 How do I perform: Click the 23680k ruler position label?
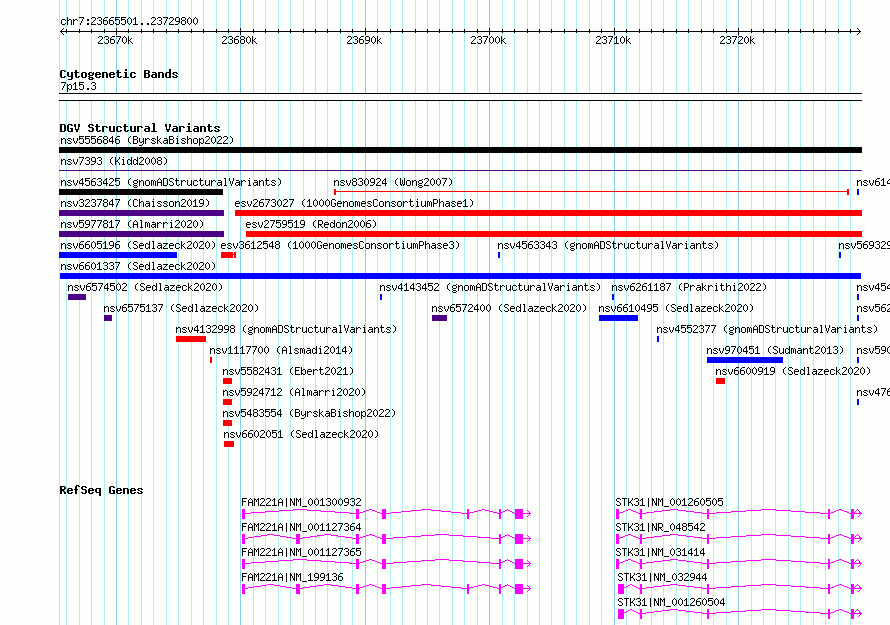coord(239,40)
